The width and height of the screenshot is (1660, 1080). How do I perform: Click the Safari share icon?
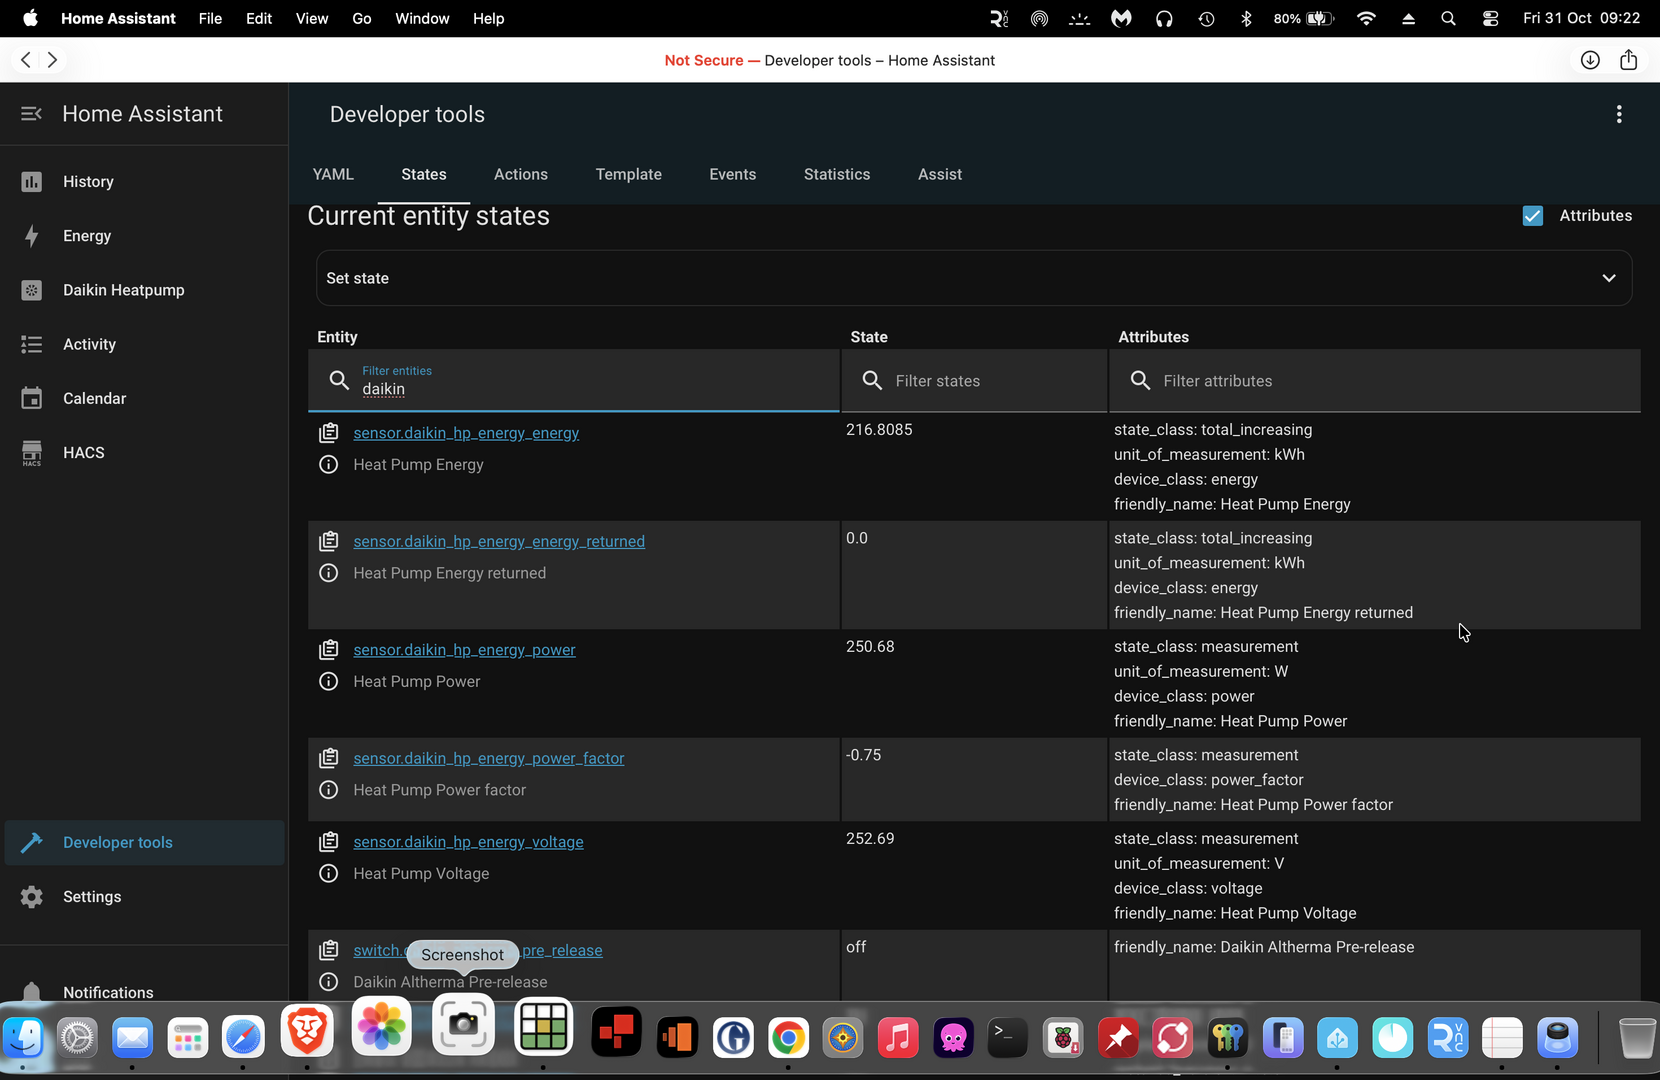[x=1628, y=60]
